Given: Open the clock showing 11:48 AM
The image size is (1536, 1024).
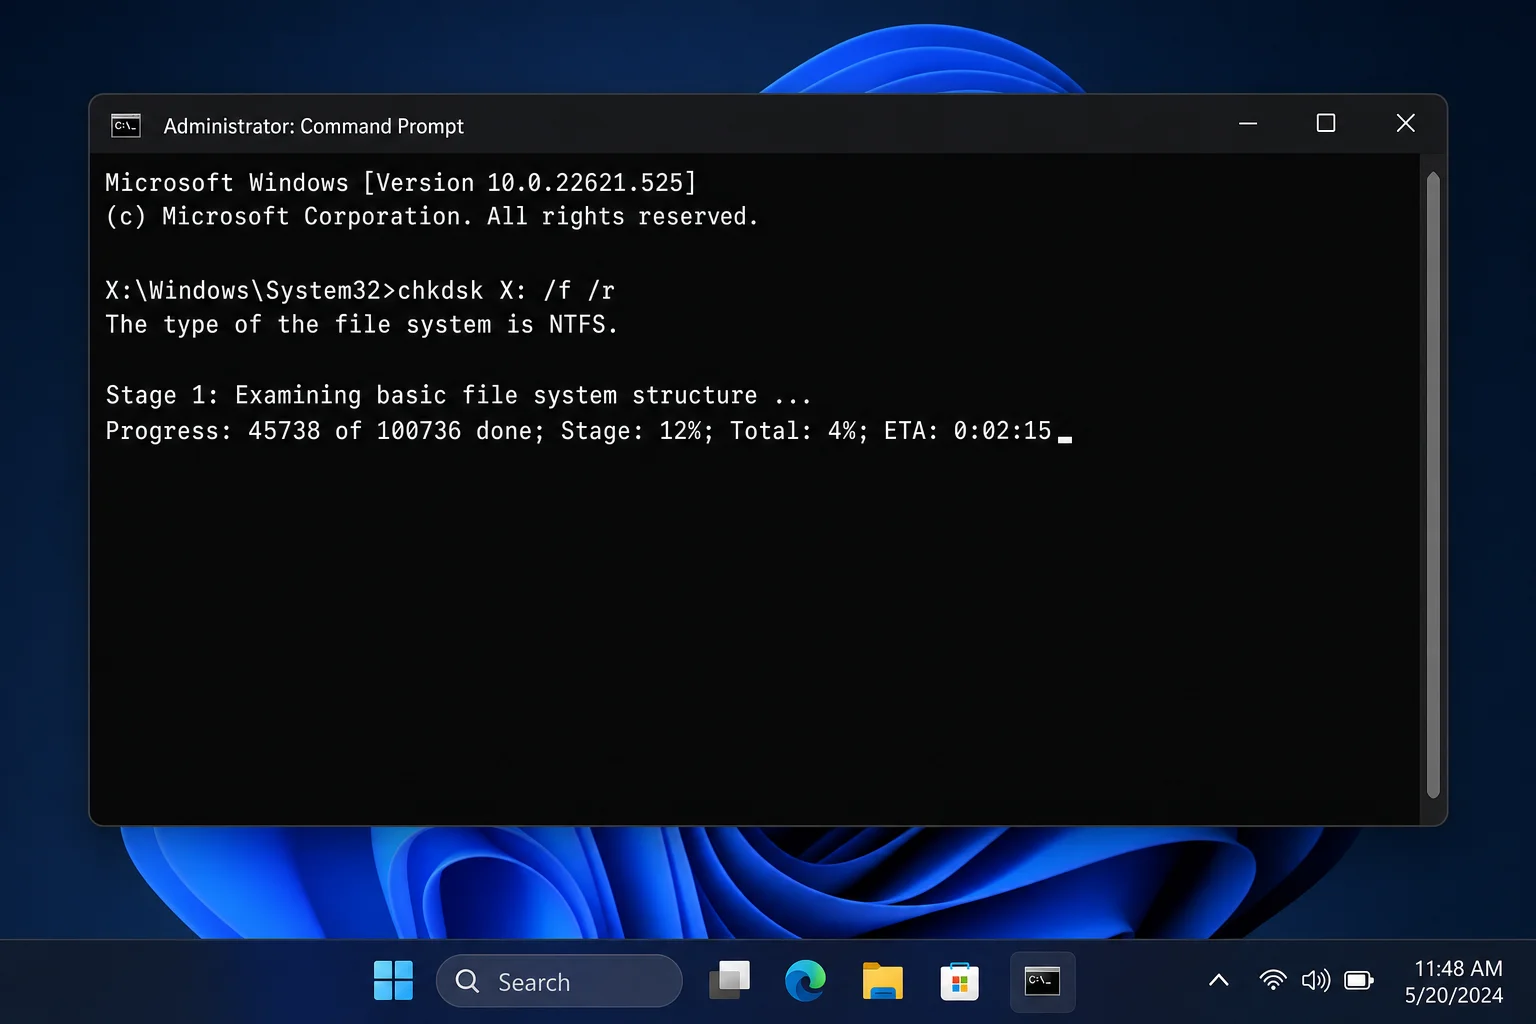Looking at the screenshot, I should (1458, 968).
